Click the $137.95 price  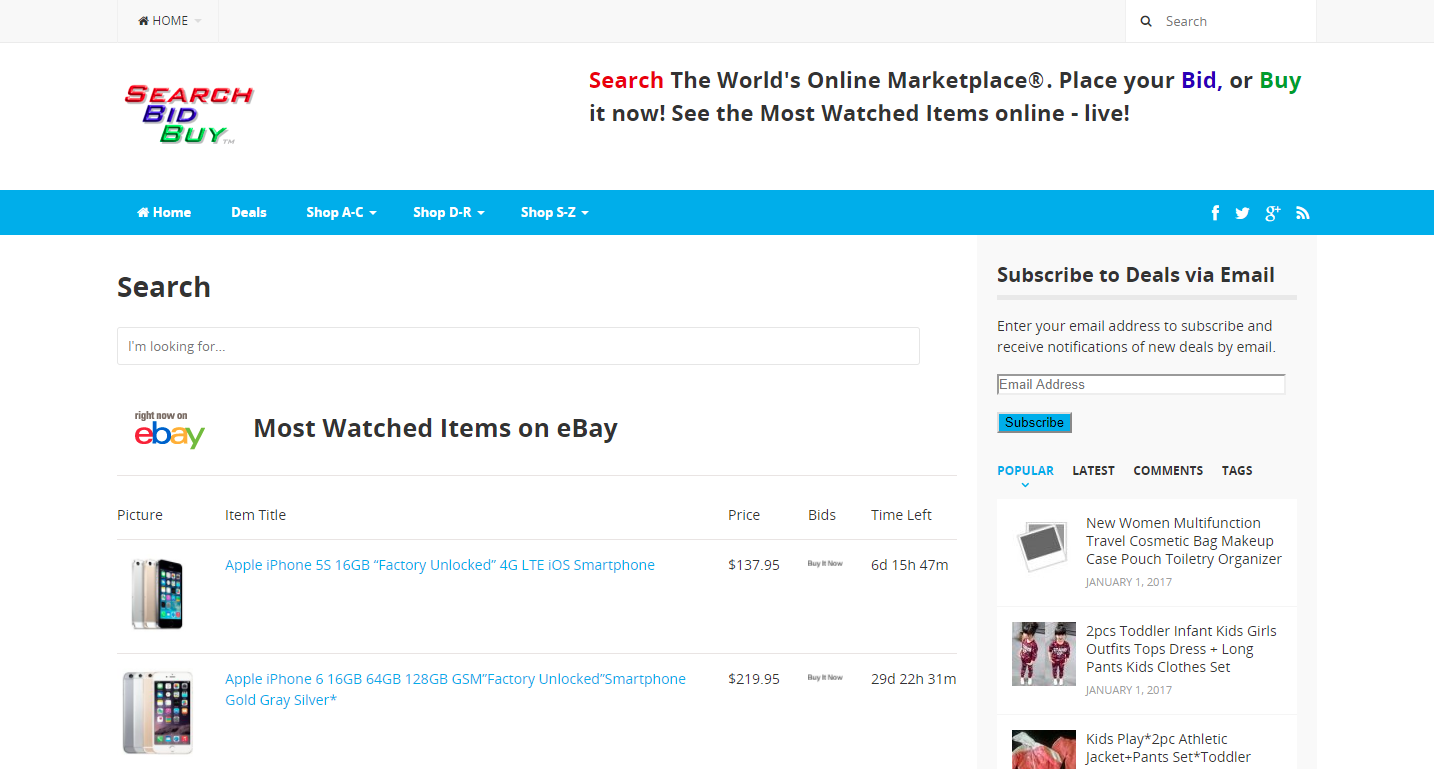coord(754,565)
